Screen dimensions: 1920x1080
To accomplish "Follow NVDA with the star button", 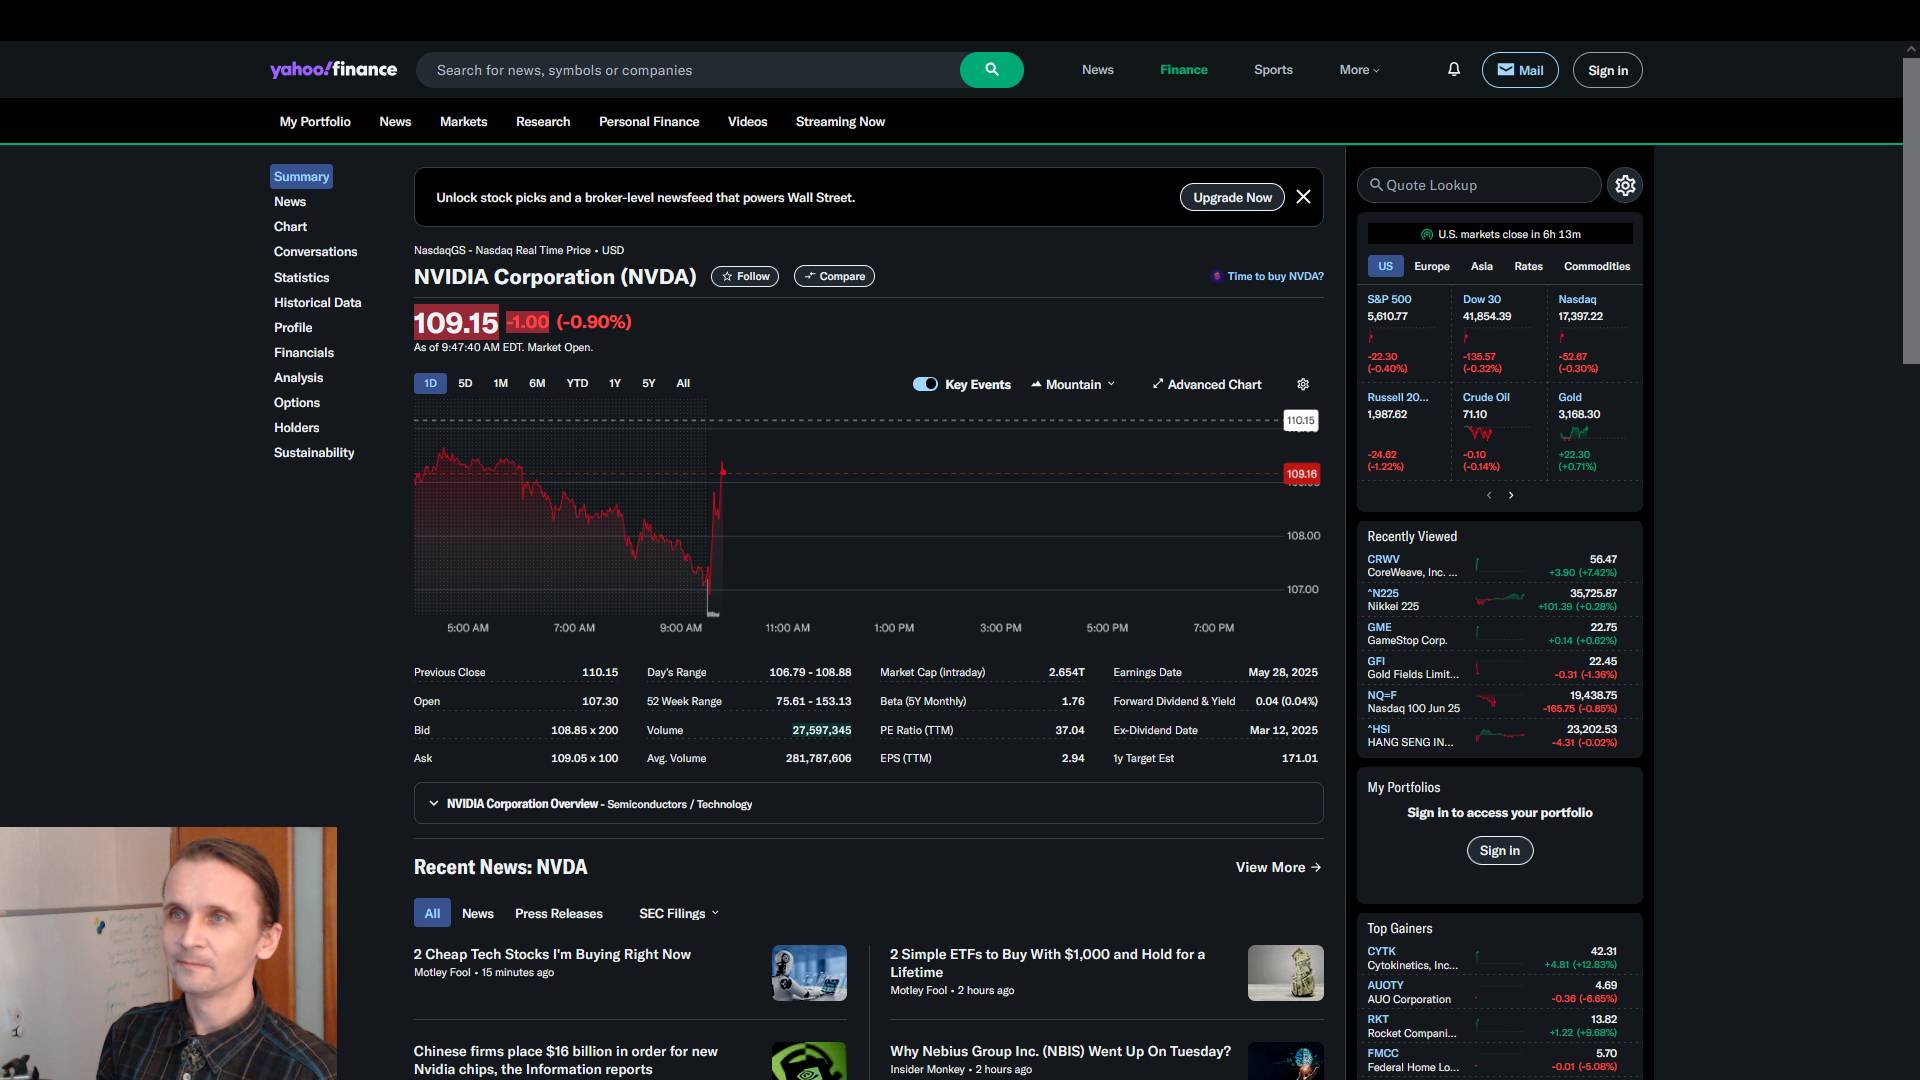I will pyautogui.click(x=745, y=276).
